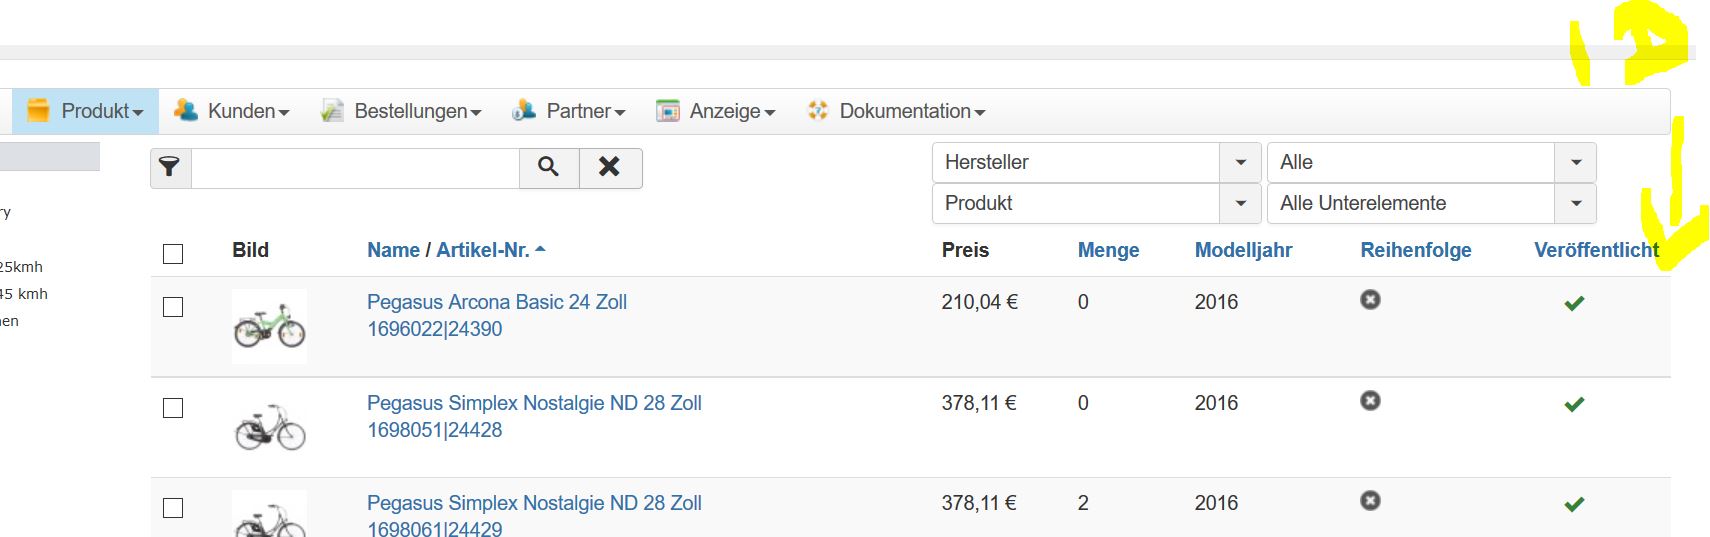Click the magnifier search button
Viewport: 1710px width, 537px height.
pyautogui.click(x=548, y=168)
